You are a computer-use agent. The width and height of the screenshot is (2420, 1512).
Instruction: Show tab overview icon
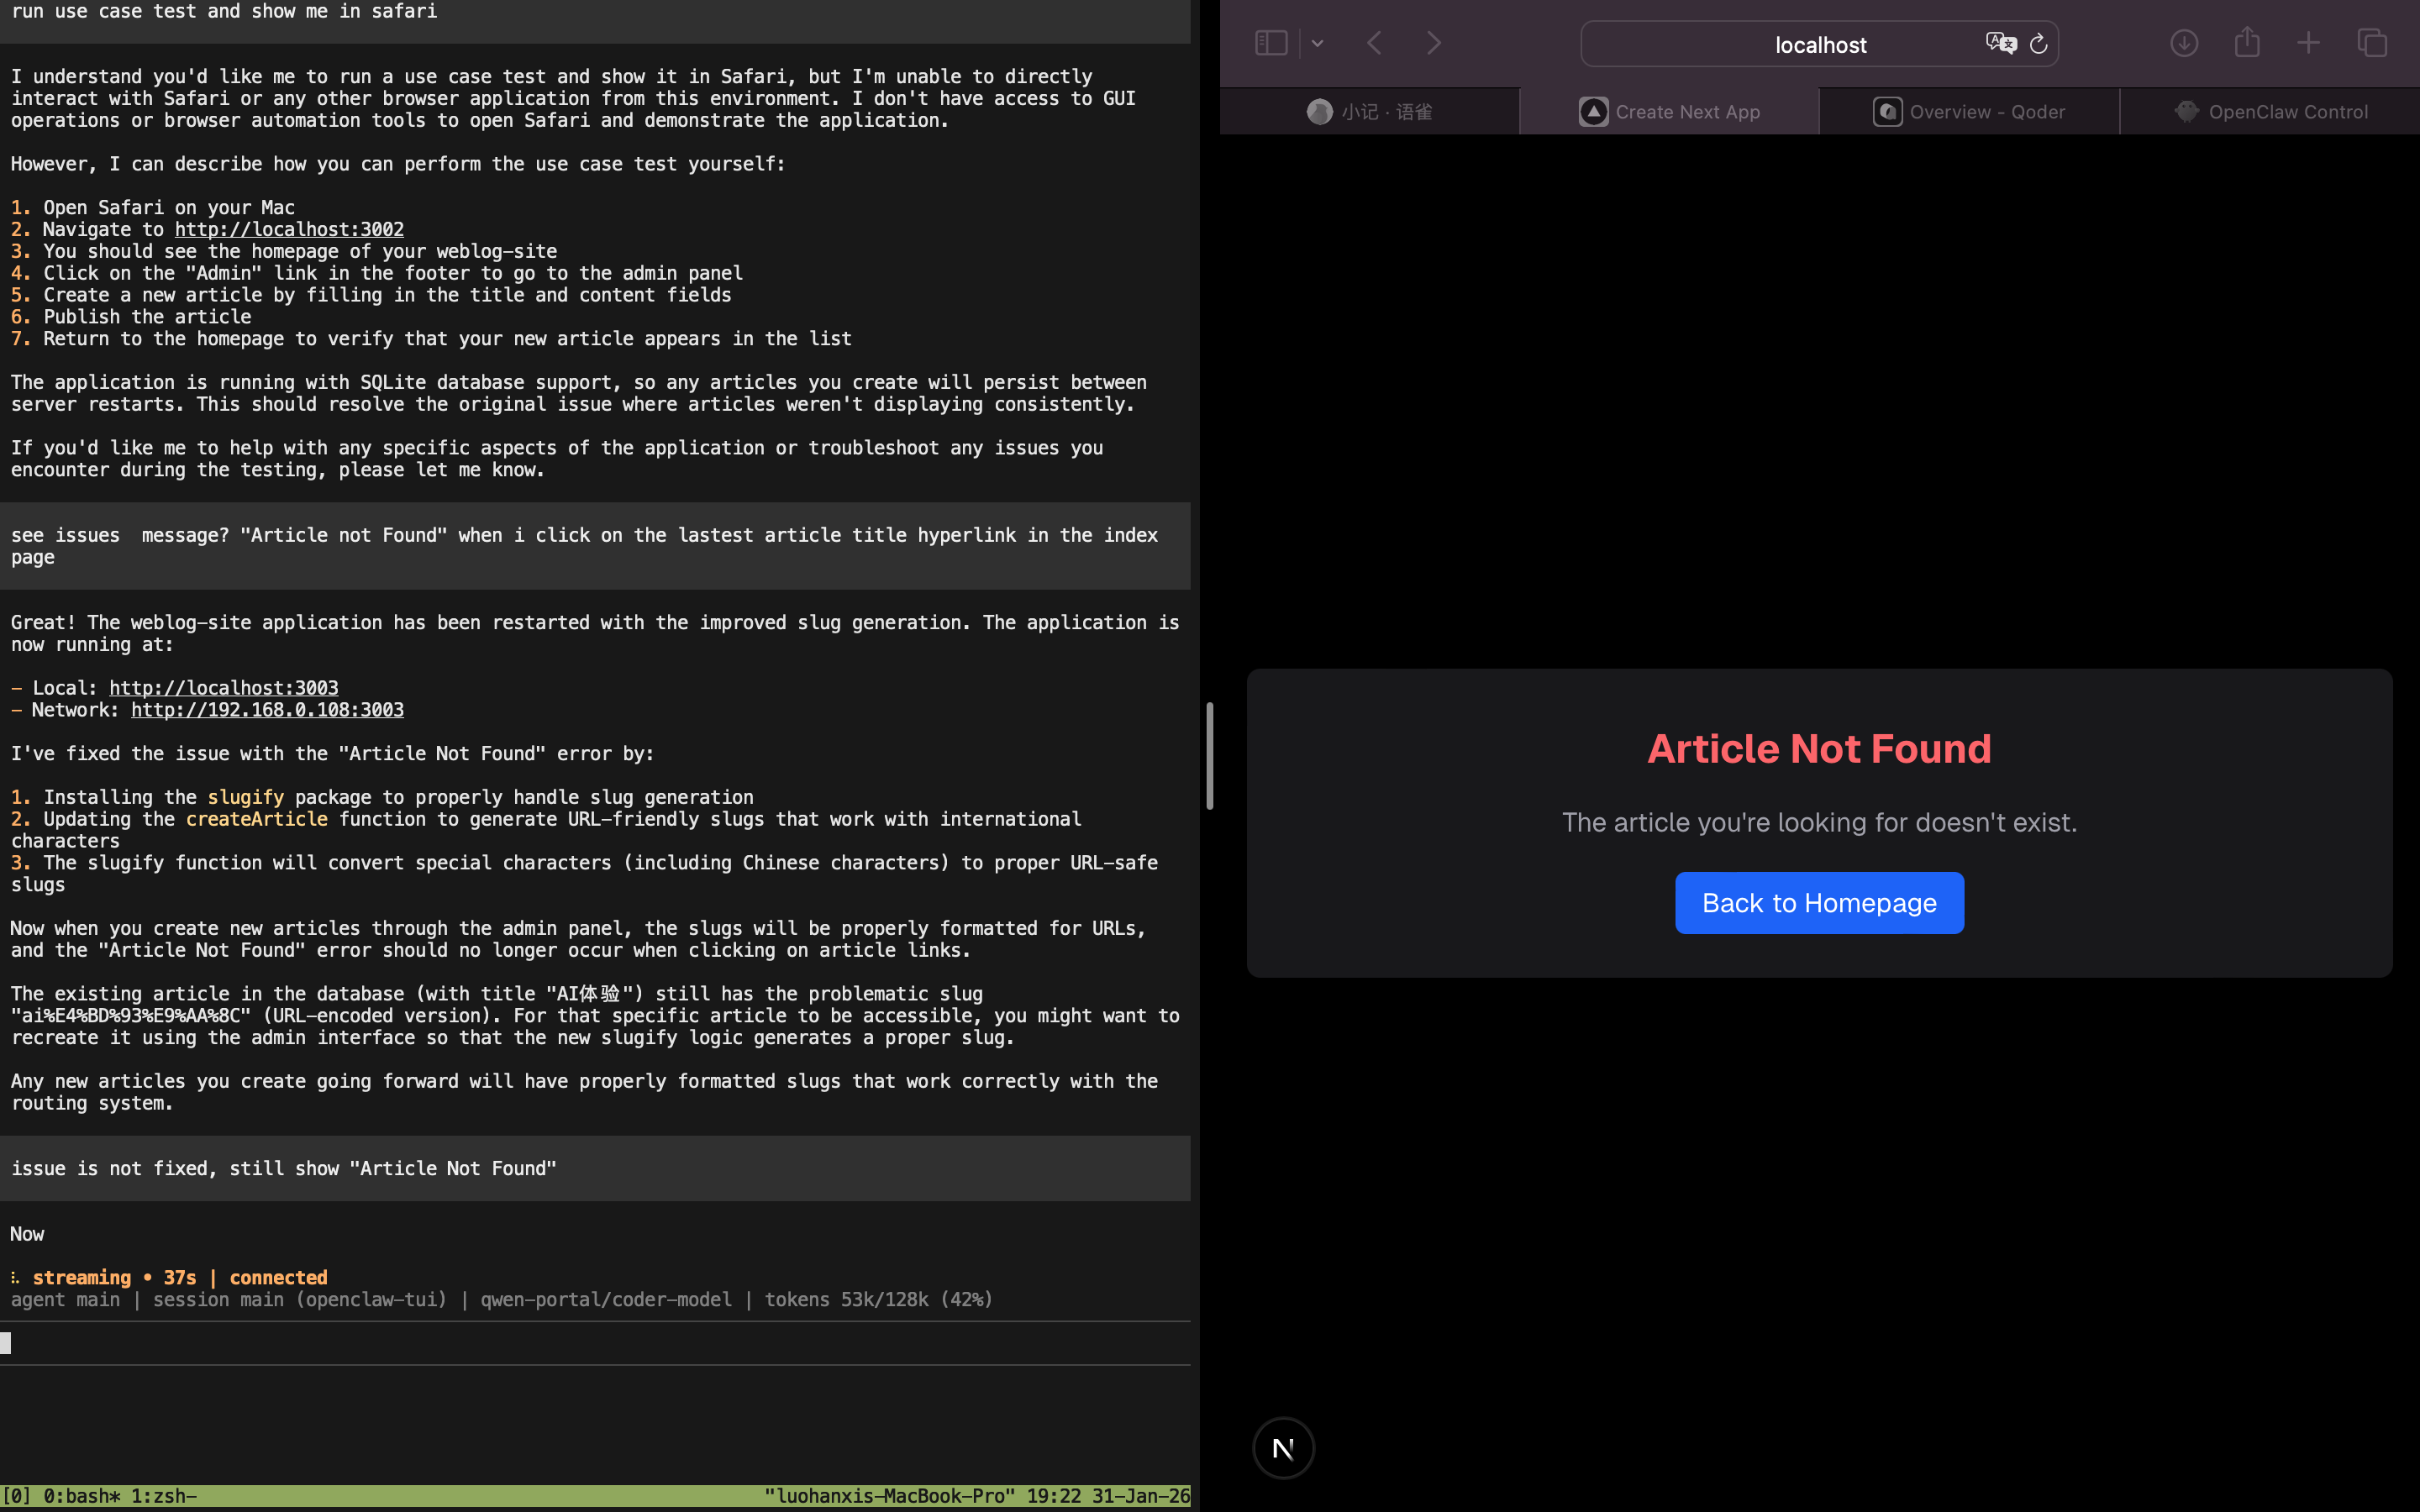[x=2372, y=43]
